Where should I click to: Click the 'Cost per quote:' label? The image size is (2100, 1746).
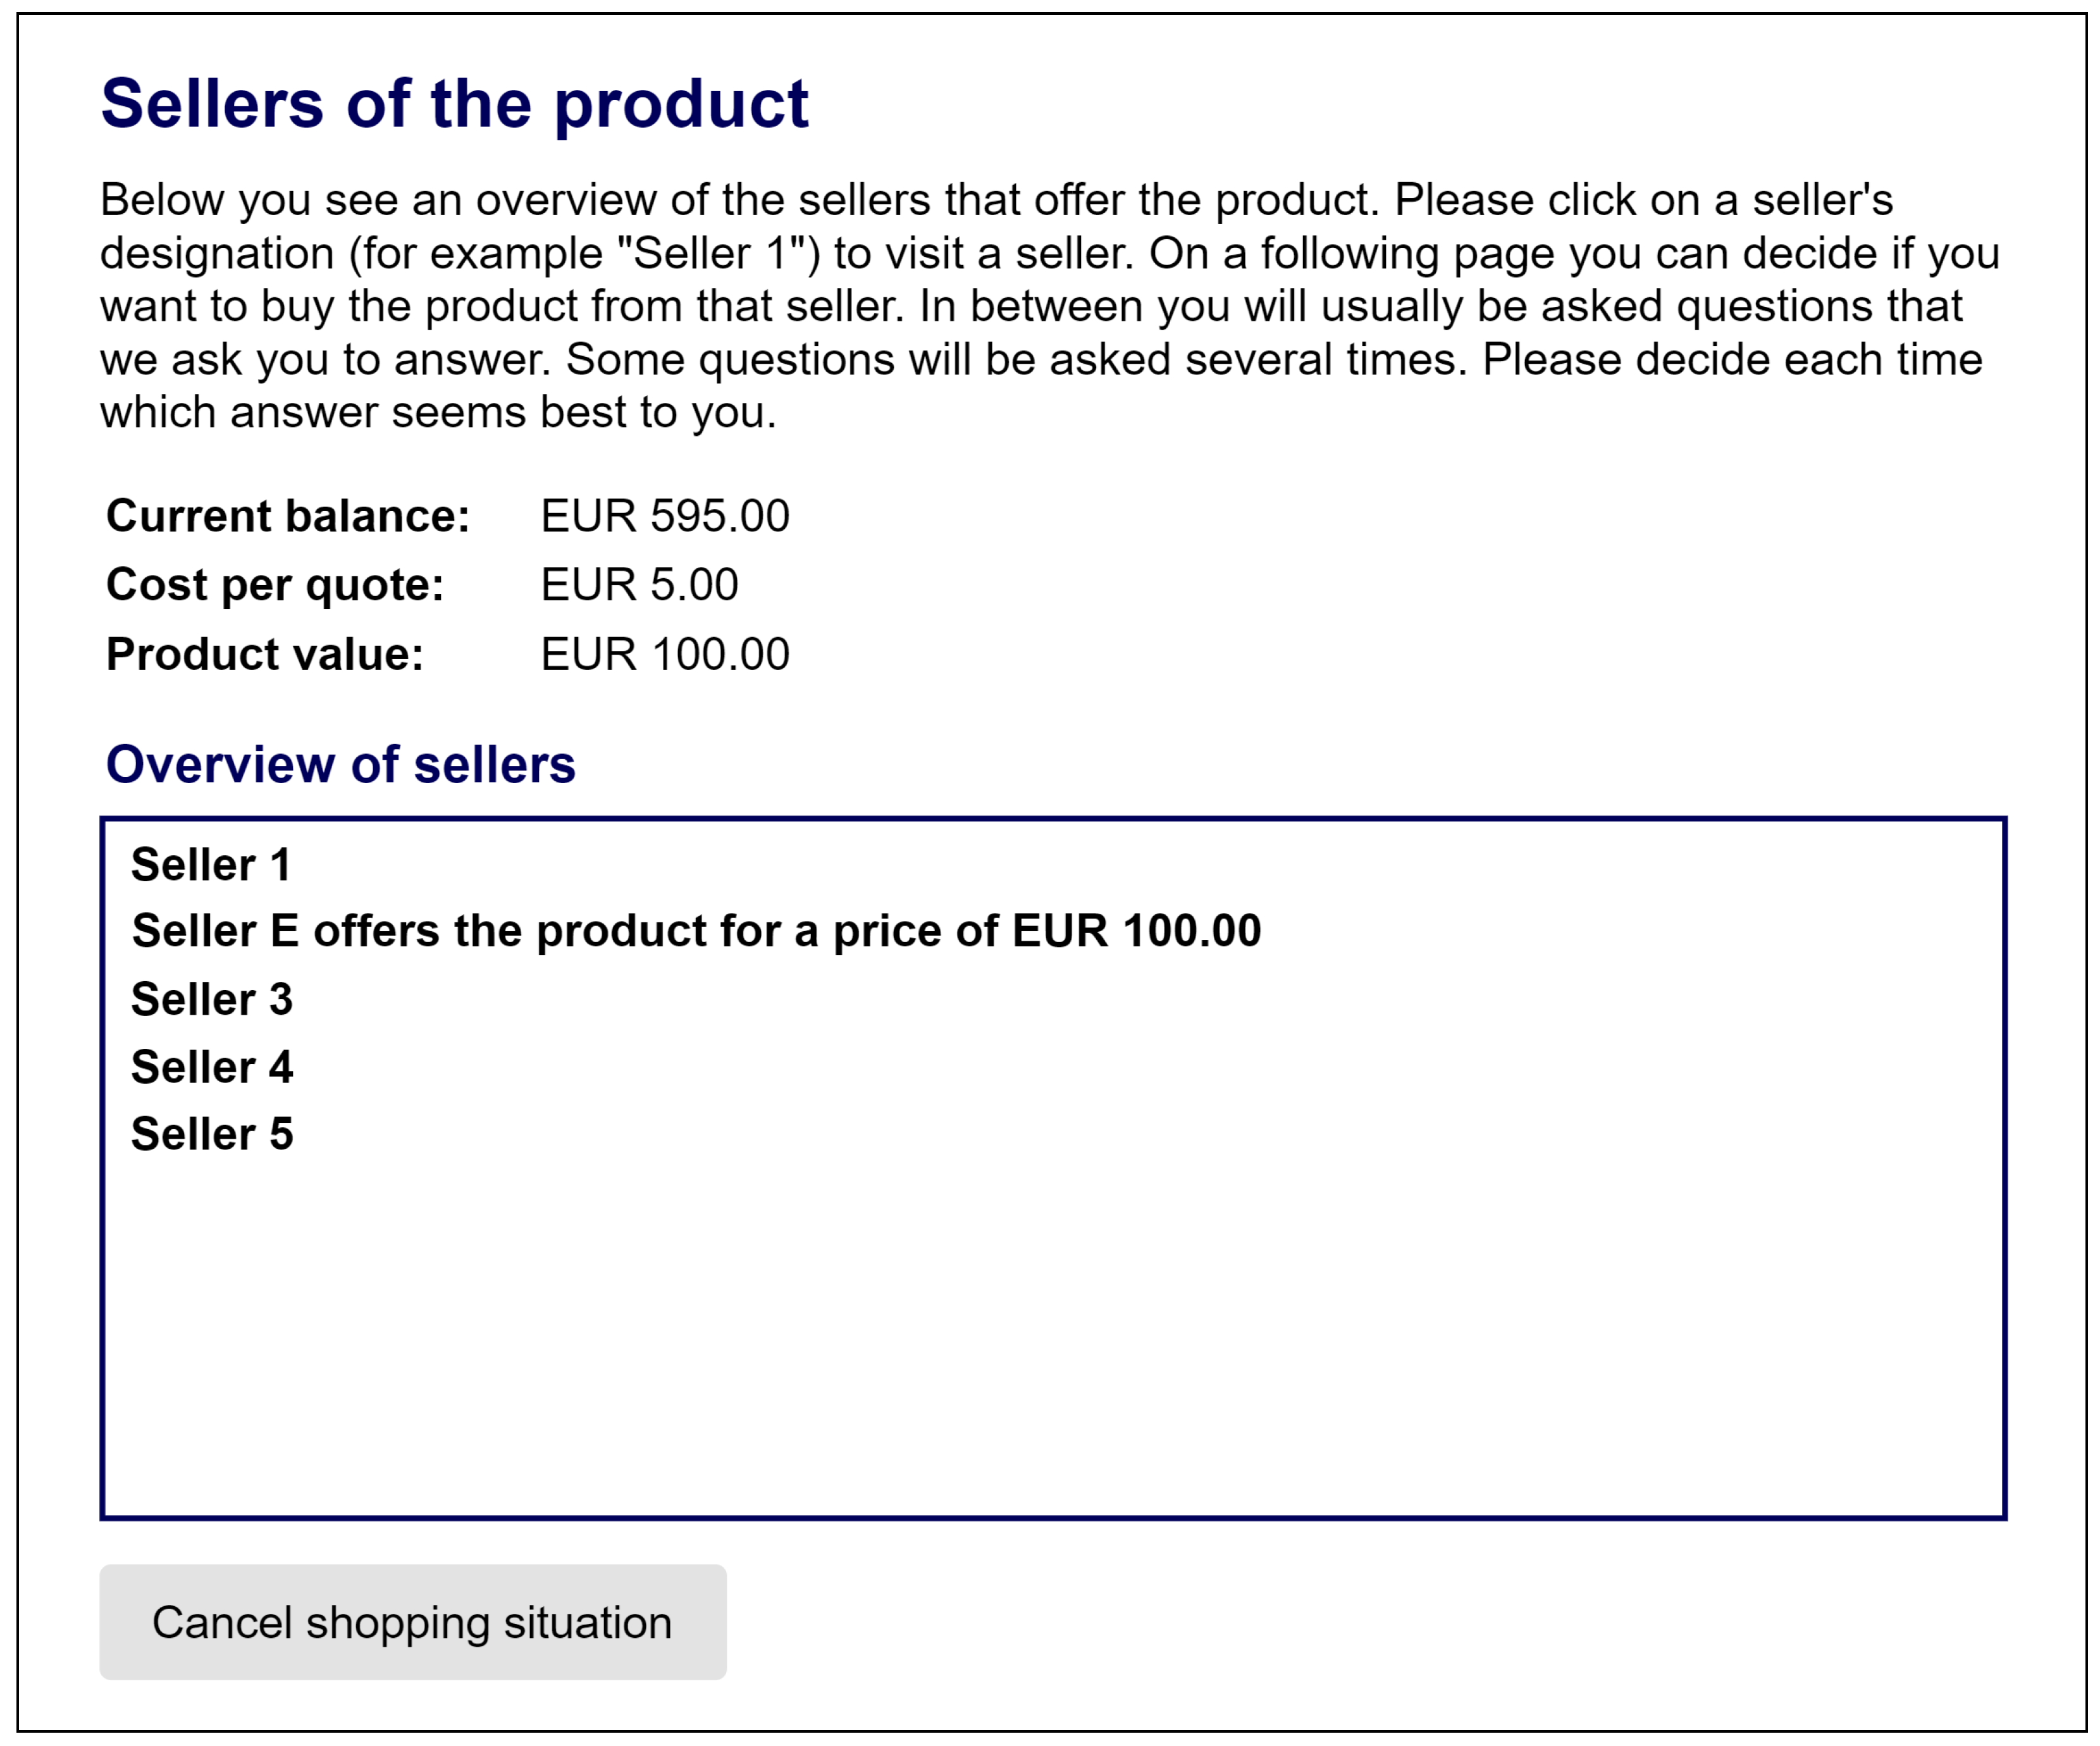[x=275, y=585]
